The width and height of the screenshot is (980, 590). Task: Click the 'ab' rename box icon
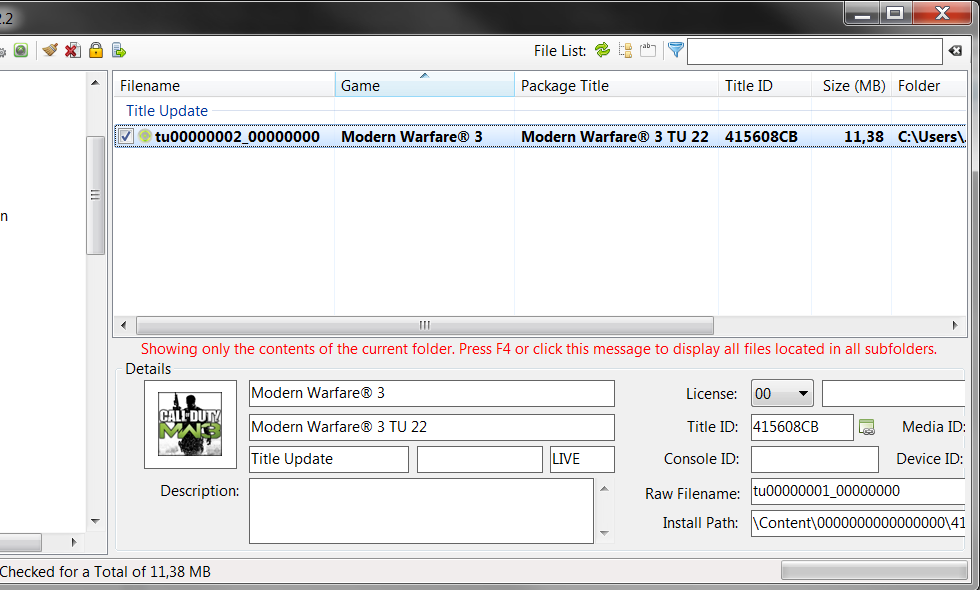click(648, 50)
